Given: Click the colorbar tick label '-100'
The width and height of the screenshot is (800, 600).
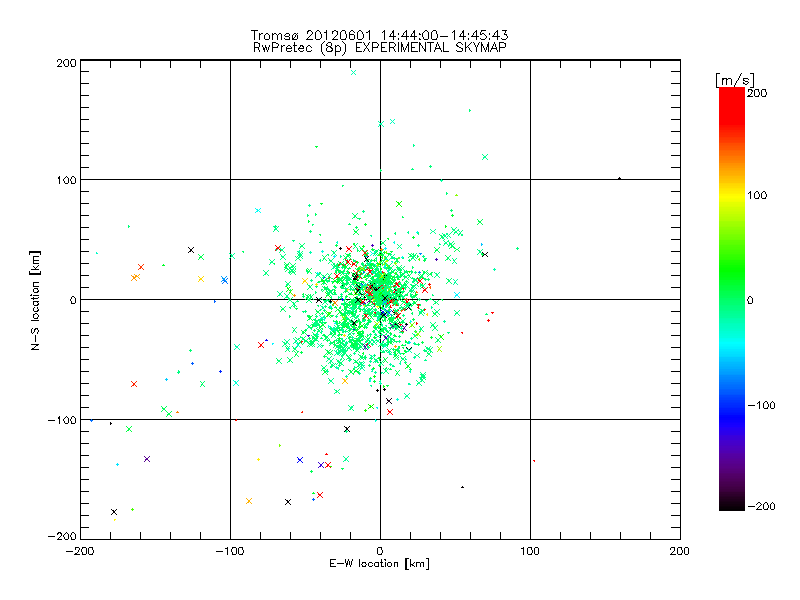Looking at the screenshot, I should [x=761, y=405].
